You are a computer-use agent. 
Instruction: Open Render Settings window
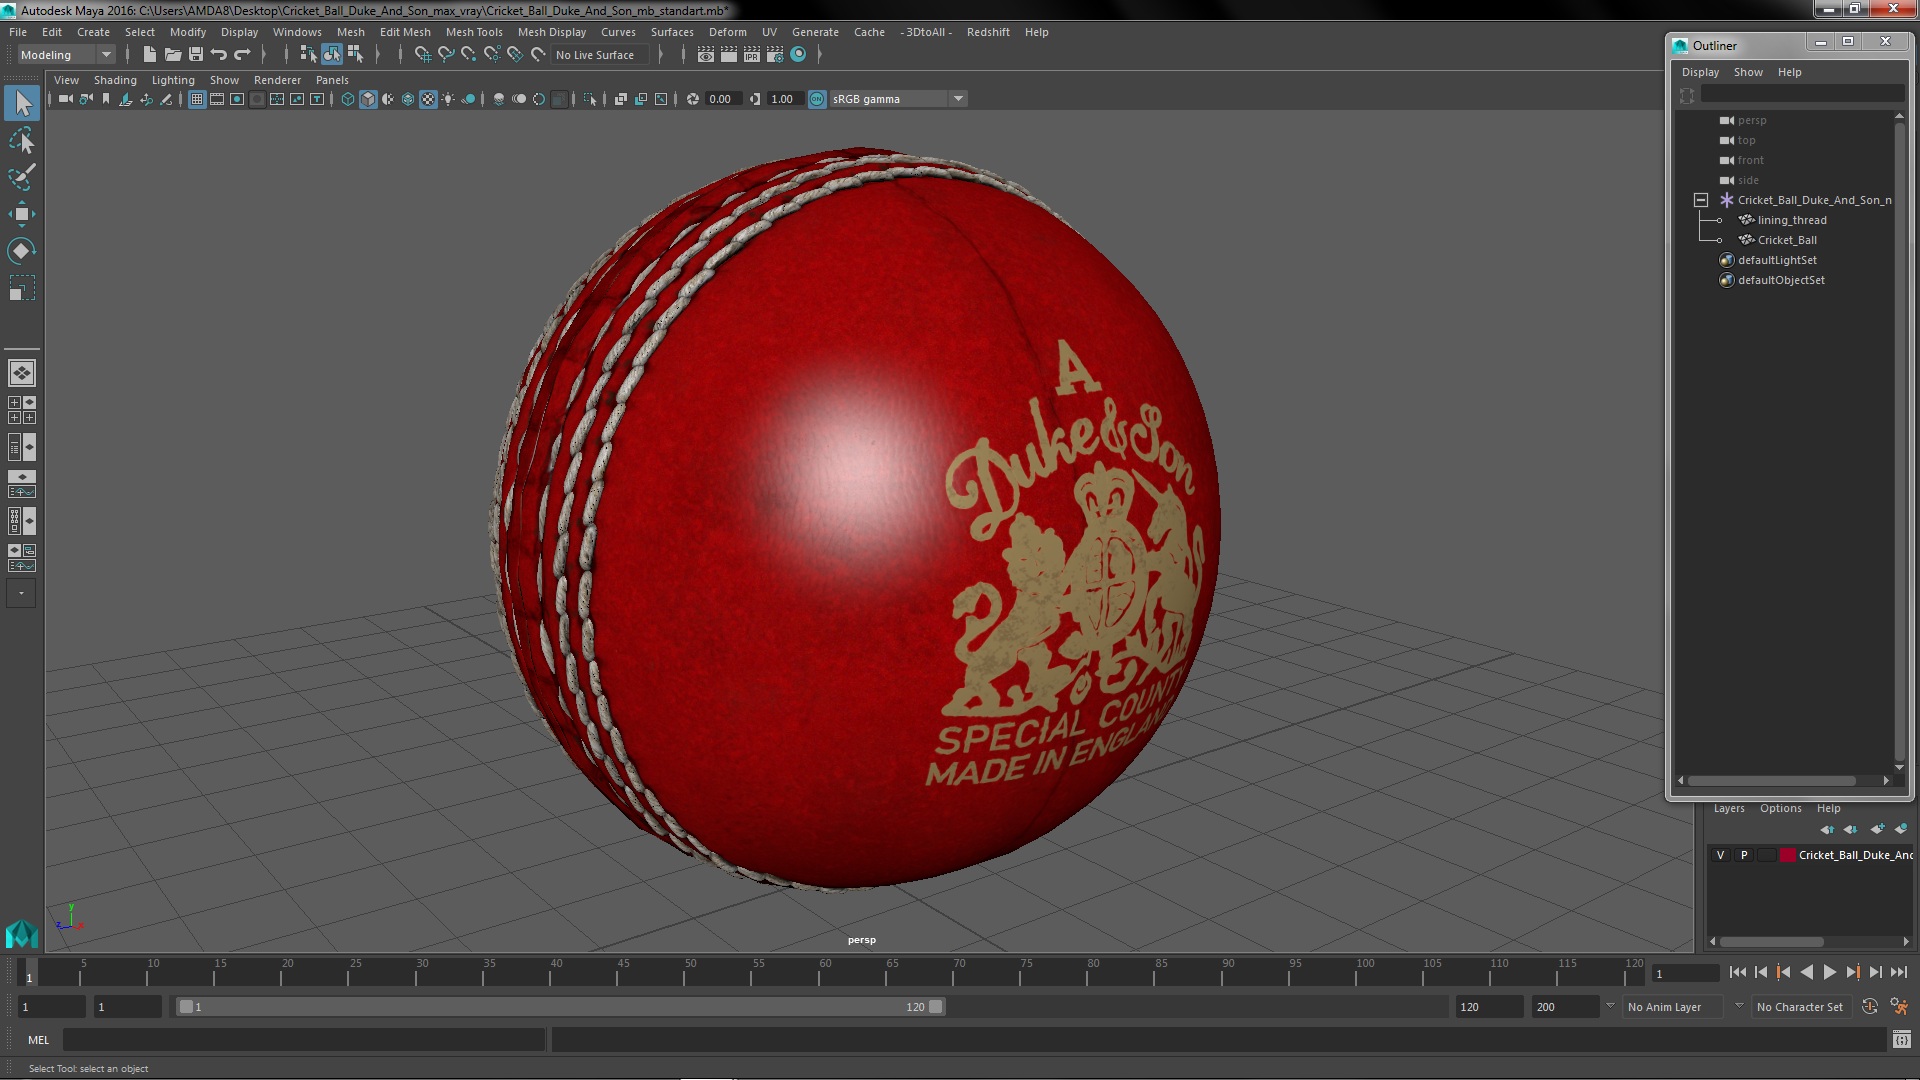click(x=775, y=55)
